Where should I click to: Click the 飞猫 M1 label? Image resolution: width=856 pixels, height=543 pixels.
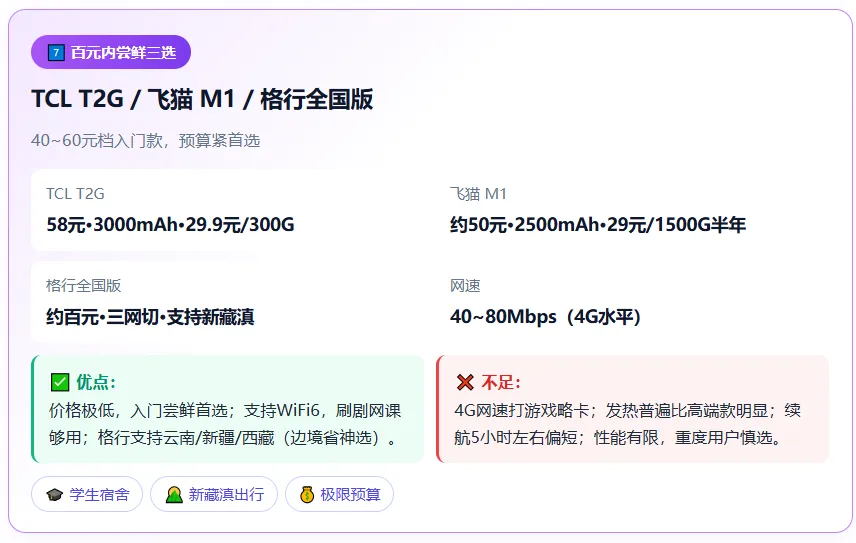pyautogui.click(x=478, y=194)
